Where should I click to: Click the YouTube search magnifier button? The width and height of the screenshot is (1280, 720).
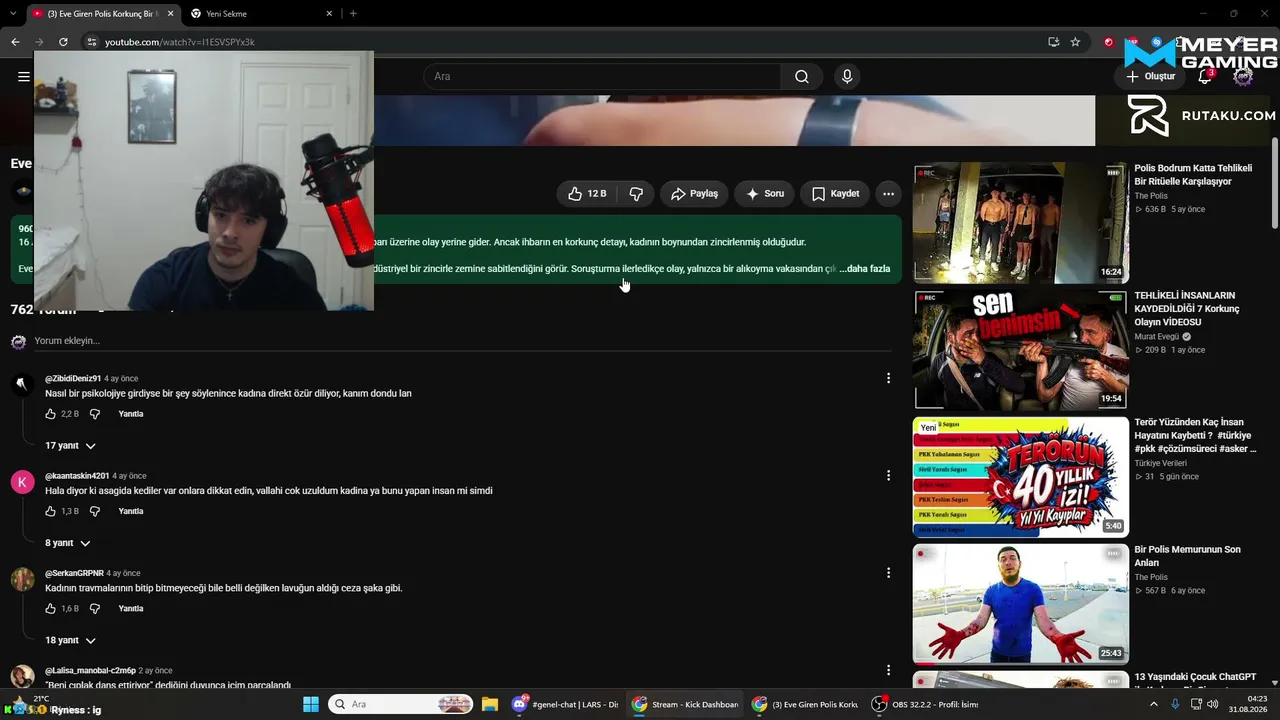(802, 77)
